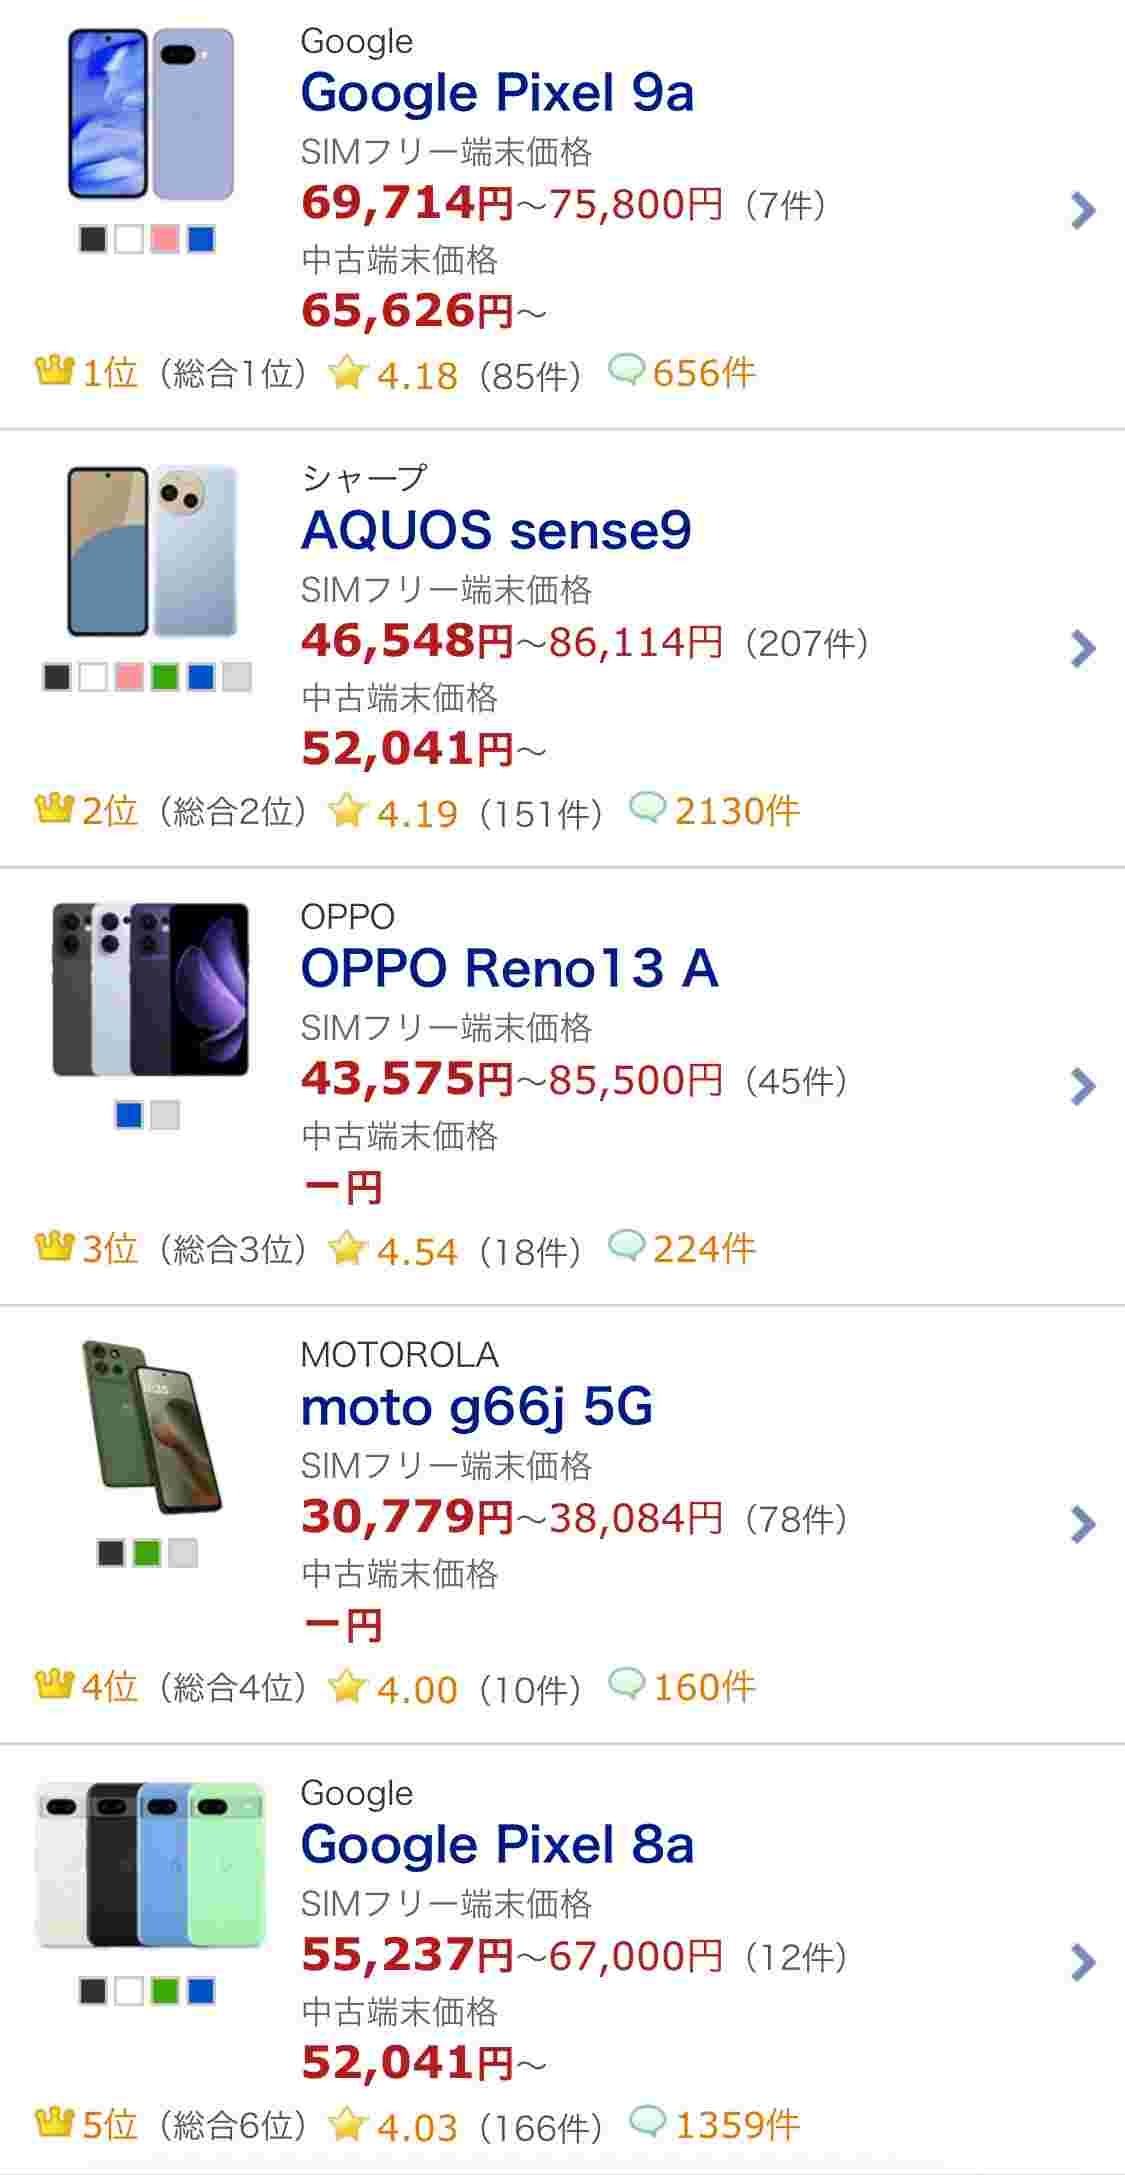1125x2175 pixels.
Task: Click the star icon beside the 4.03 rating
Action: [x=346, y=2124]
